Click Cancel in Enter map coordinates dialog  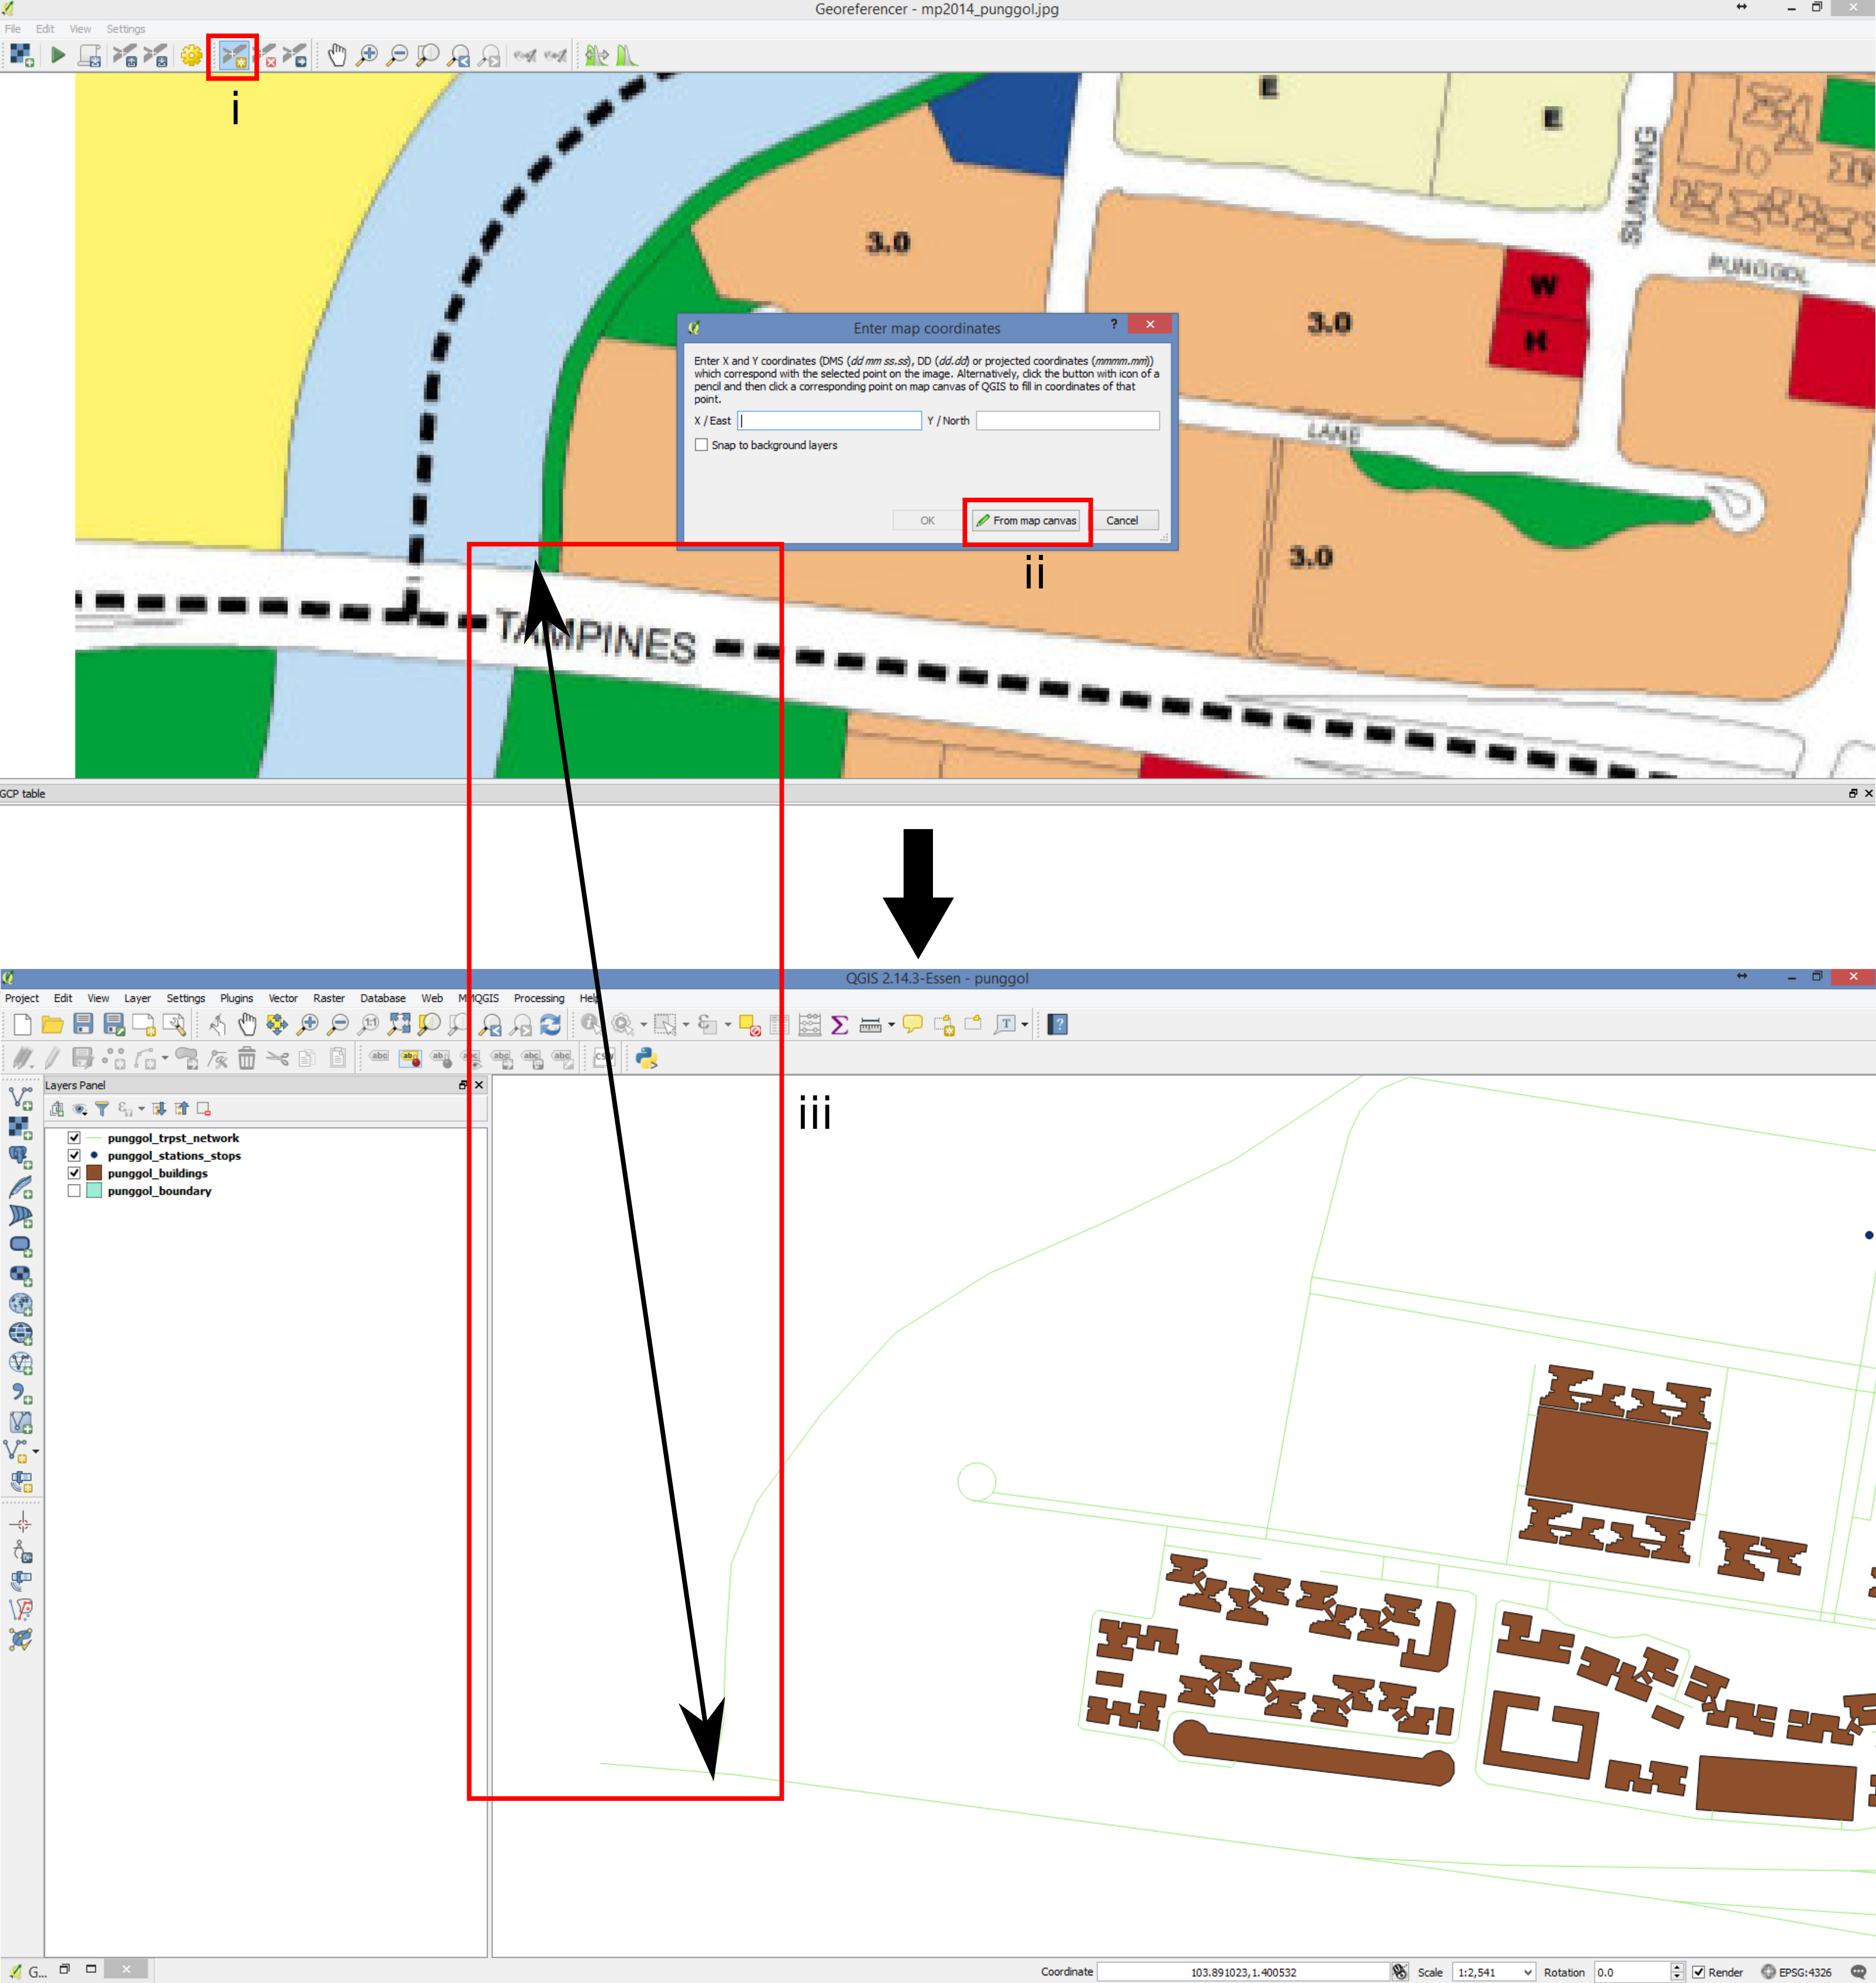(1121, 520)
